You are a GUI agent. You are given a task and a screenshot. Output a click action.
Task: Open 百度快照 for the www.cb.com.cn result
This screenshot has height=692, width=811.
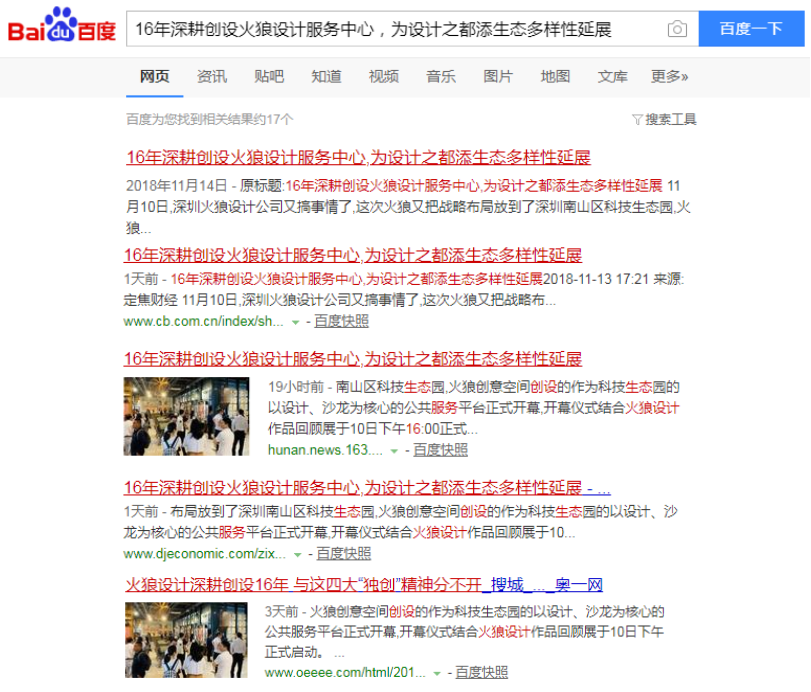[341, 321]
